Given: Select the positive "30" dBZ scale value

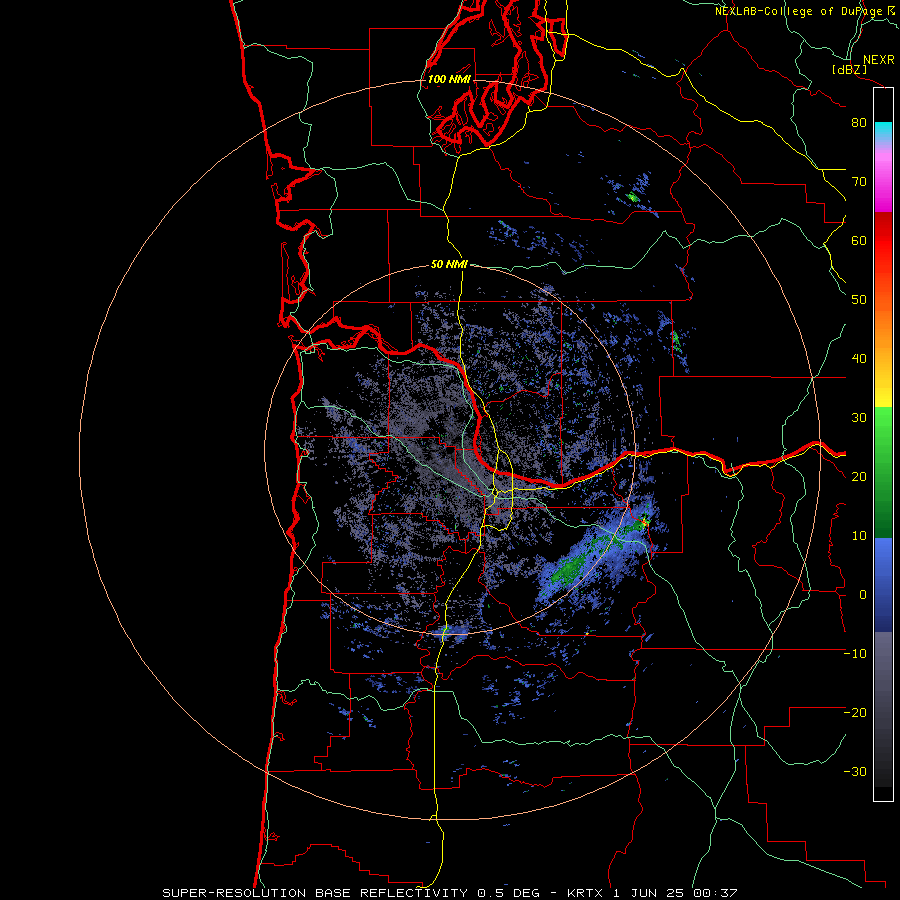Looking at the screenshot, I should tap(859, 417).
